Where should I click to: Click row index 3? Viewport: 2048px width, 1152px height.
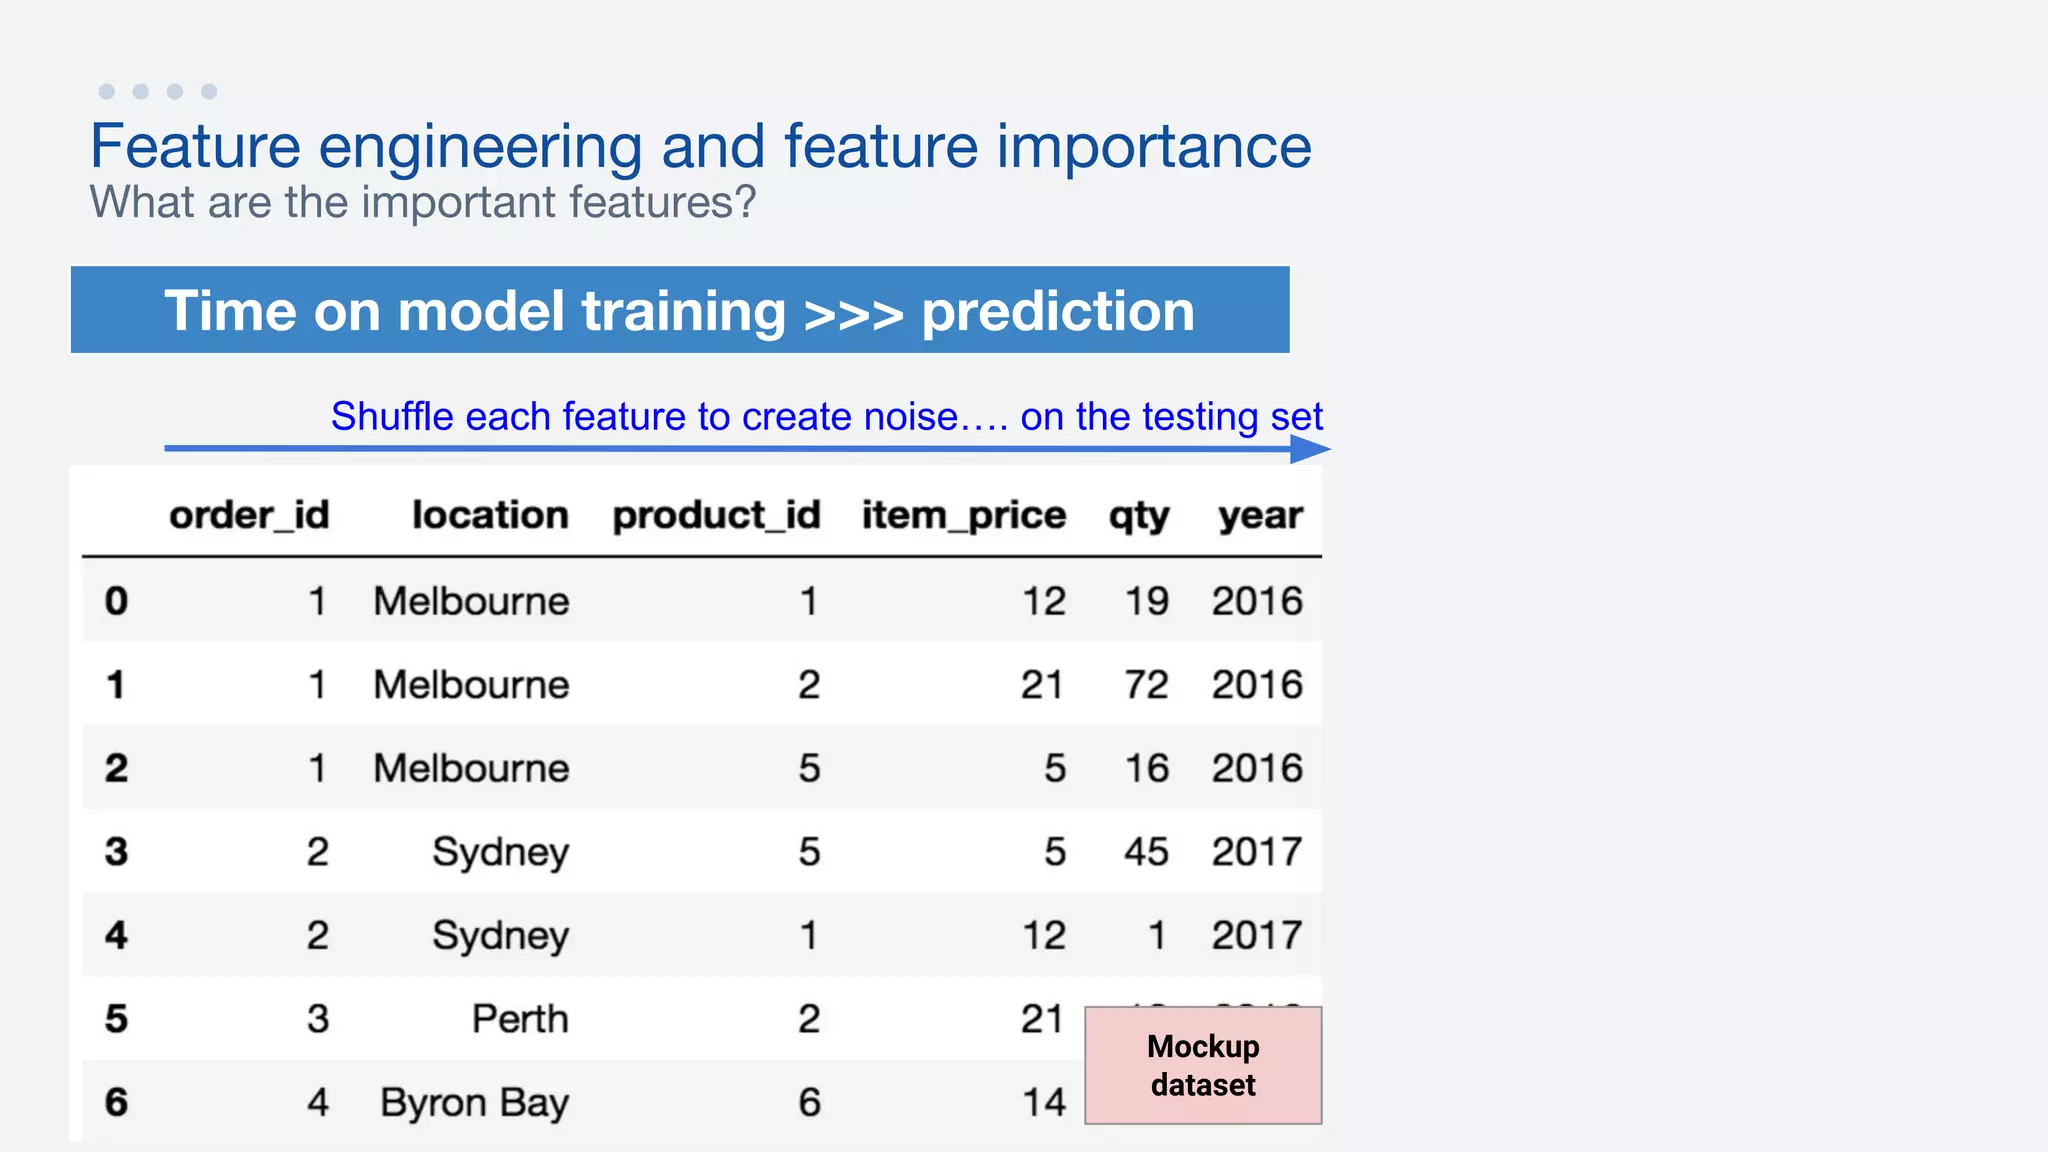116,852
